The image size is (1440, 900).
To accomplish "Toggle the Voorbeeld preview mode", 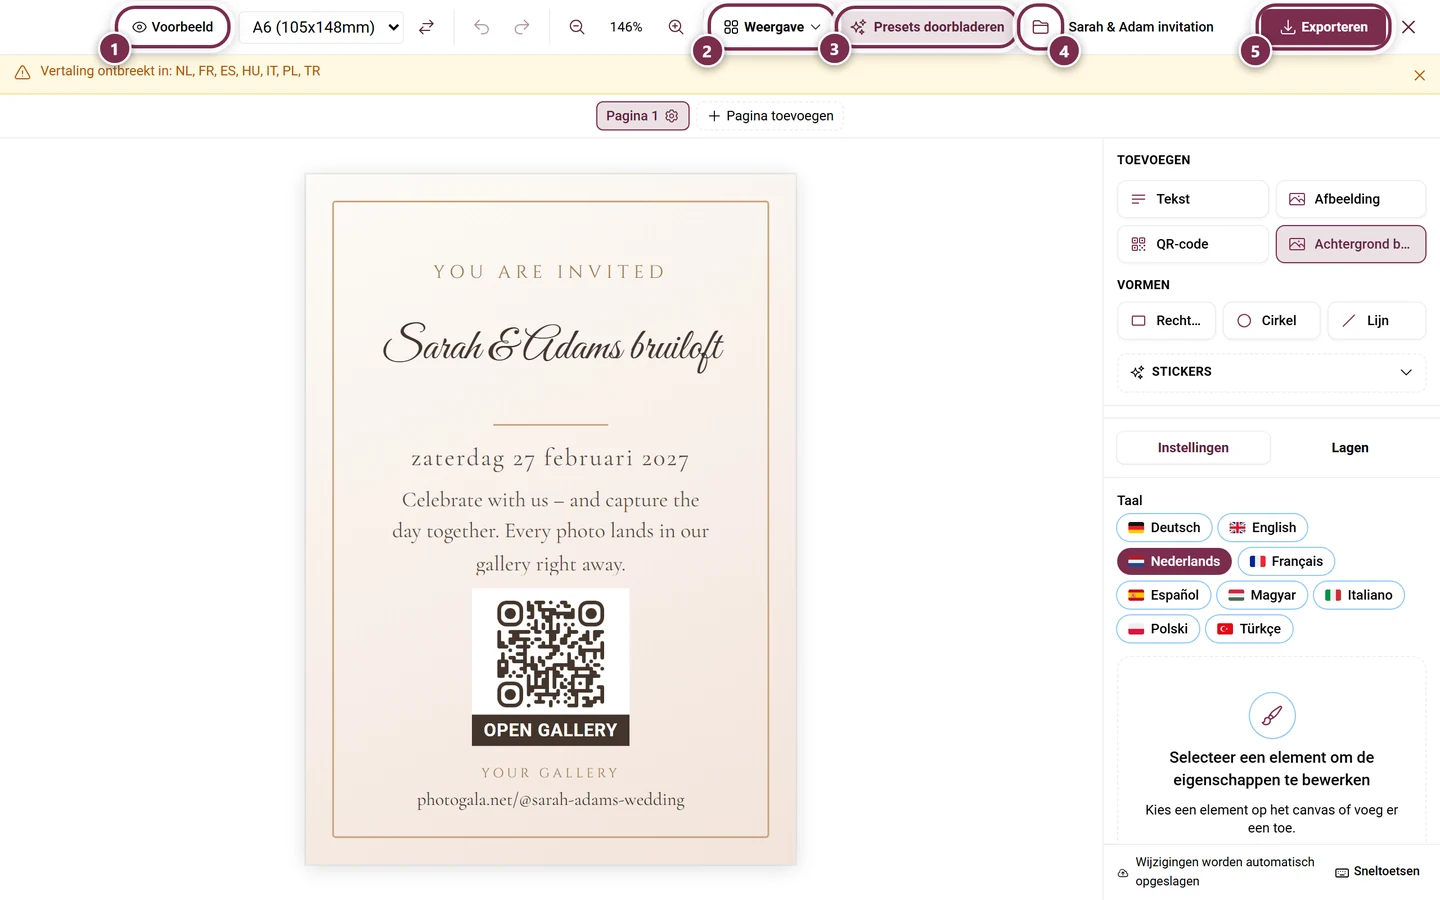I will (x=173, y=27).
